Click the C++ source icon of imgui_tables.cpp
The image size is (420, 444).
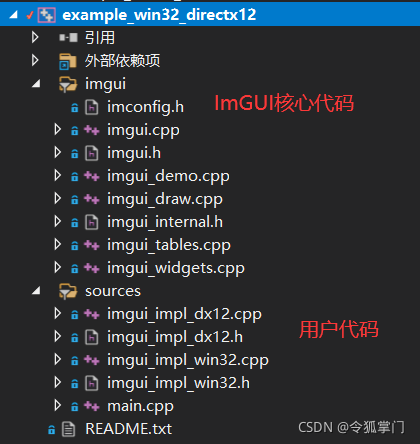(x=92, y=245)
